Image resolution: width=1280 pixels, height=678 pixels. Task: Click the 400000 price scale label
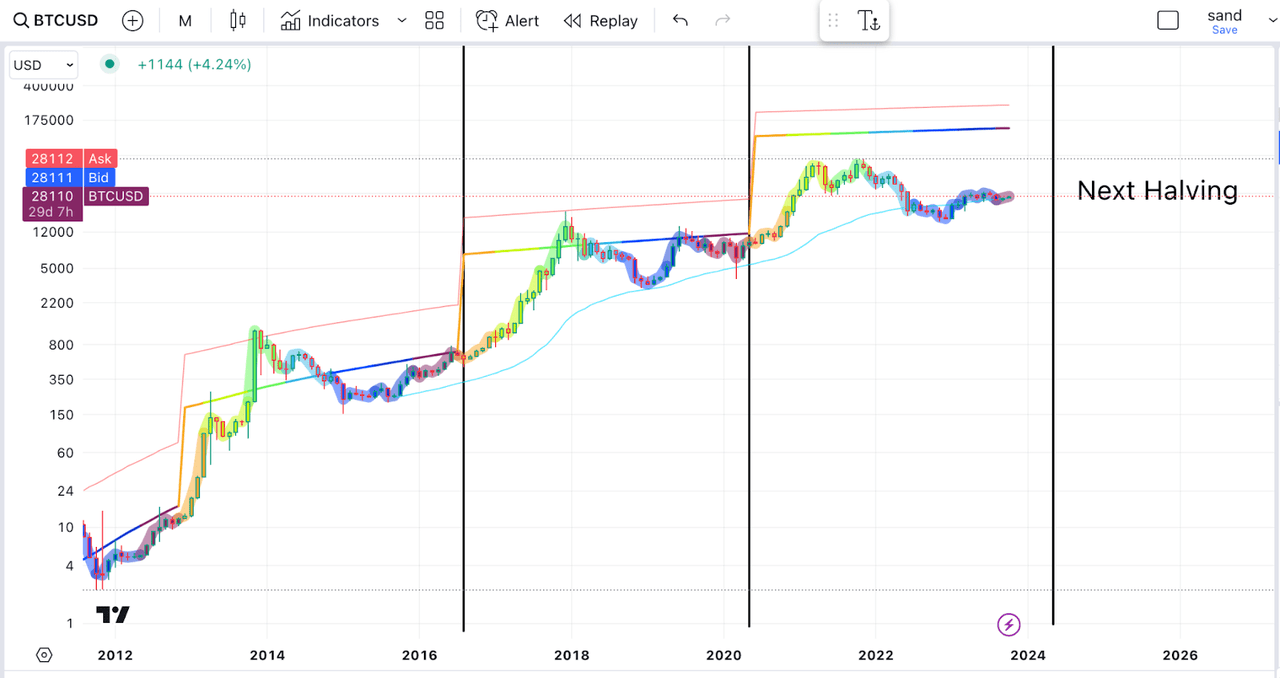pos(49,86)
